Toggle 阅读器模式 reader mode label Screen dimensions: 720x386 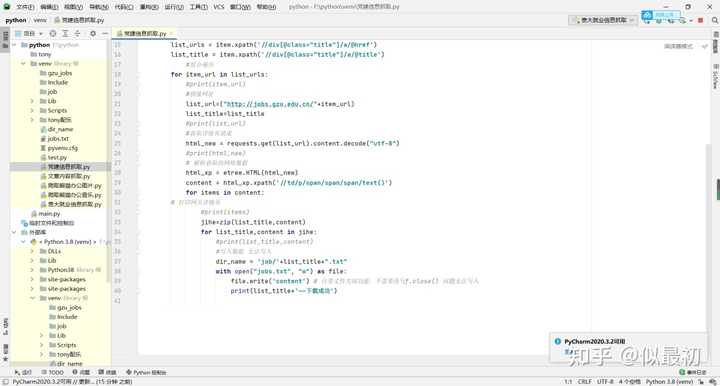(678, 46)
